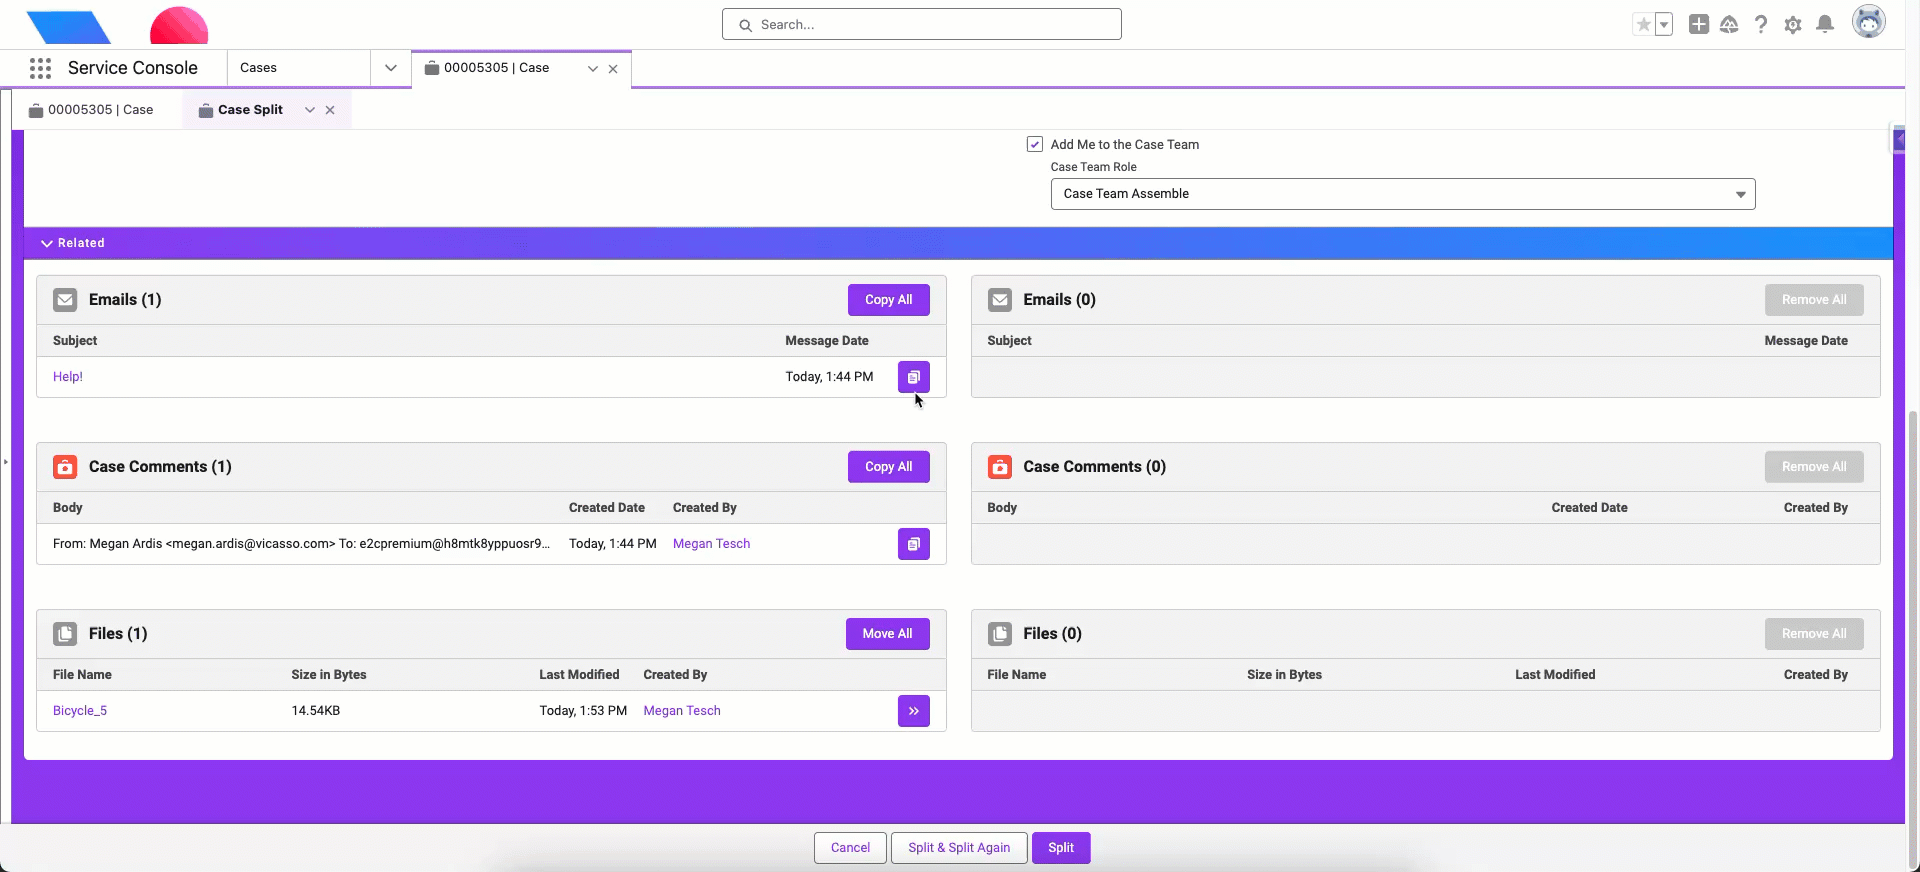Open the Cases navigation menu chevron
Image resolution: width=1920 pixels, height=872 pixels.
[391, 68]
